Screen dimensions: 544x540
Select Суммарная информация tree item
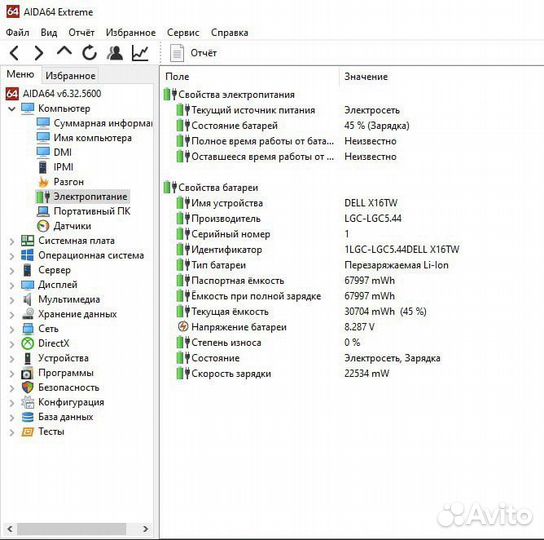click(103, 123)
